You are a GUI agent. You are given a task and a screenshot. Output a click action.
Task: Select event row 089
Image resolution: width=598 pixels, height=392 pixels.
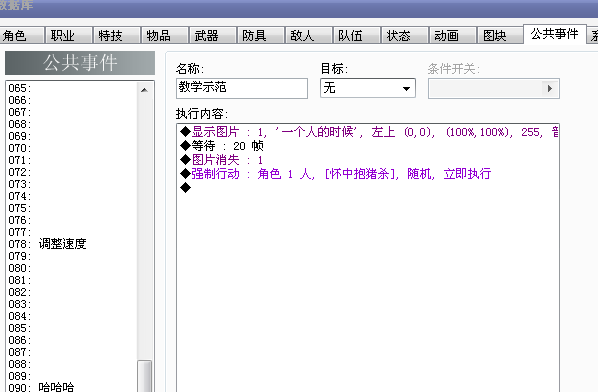(x=72, y=376)
